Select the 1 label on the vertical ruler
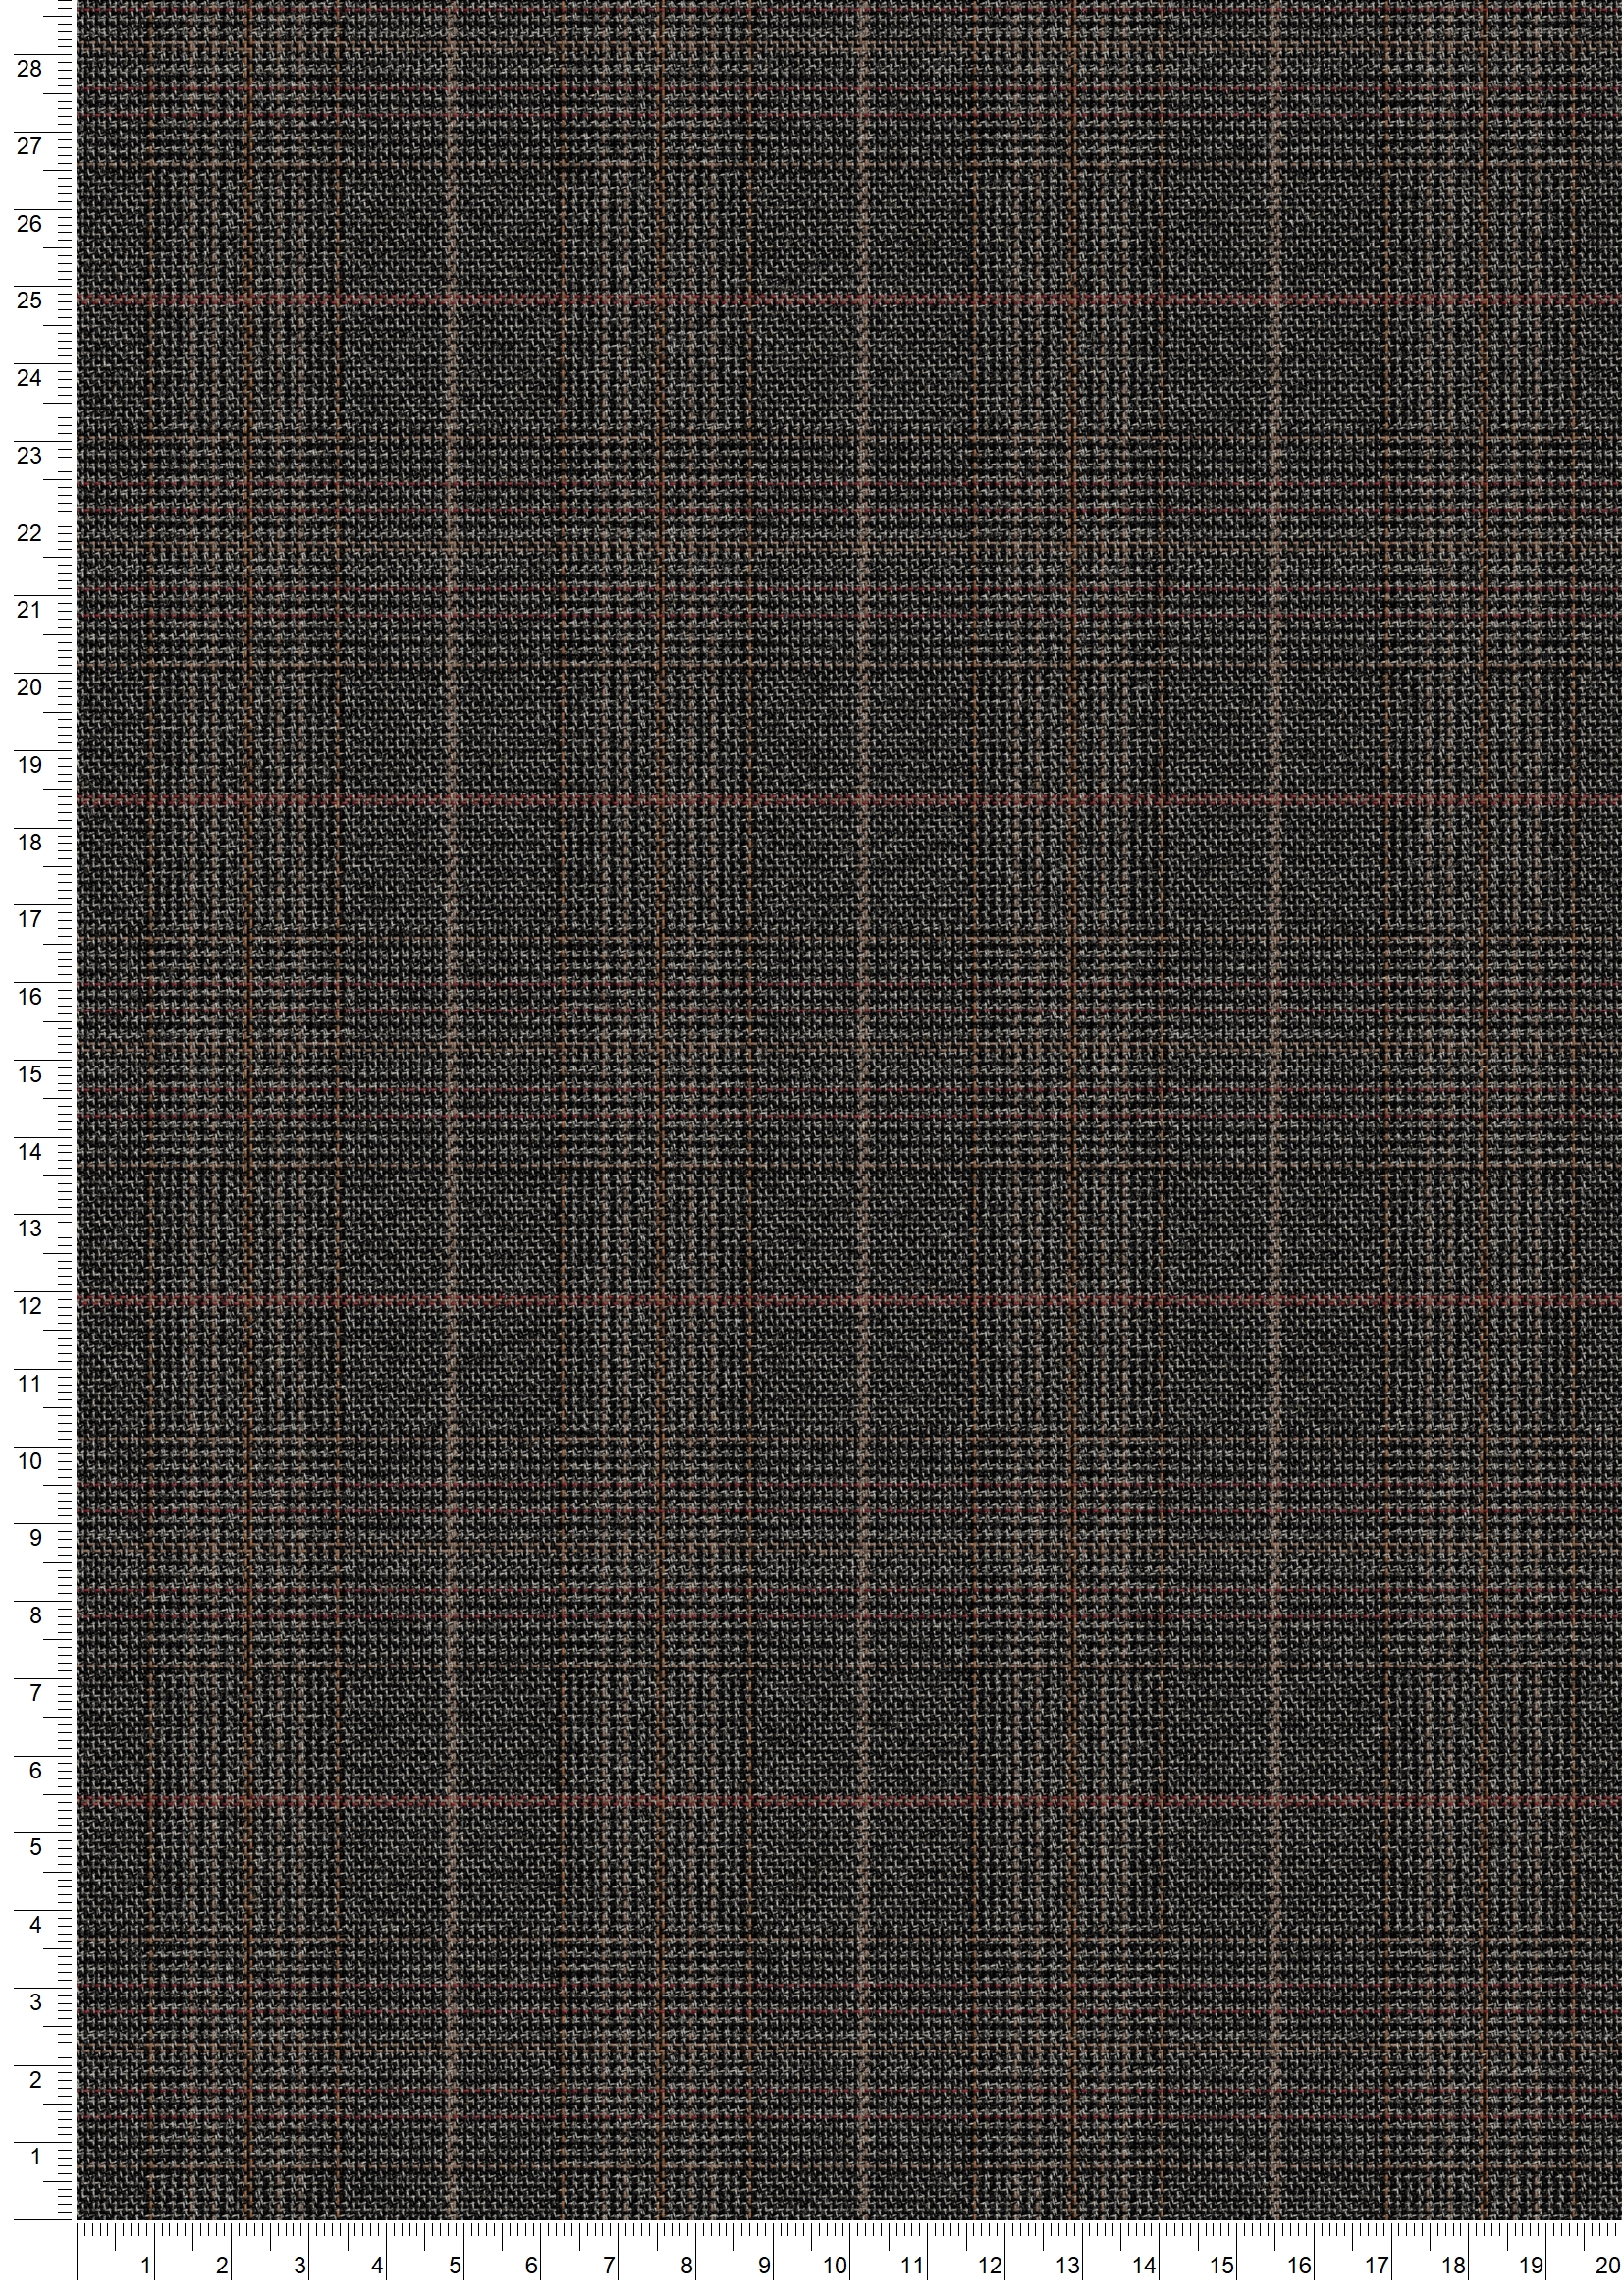 tap(36, 2157)
